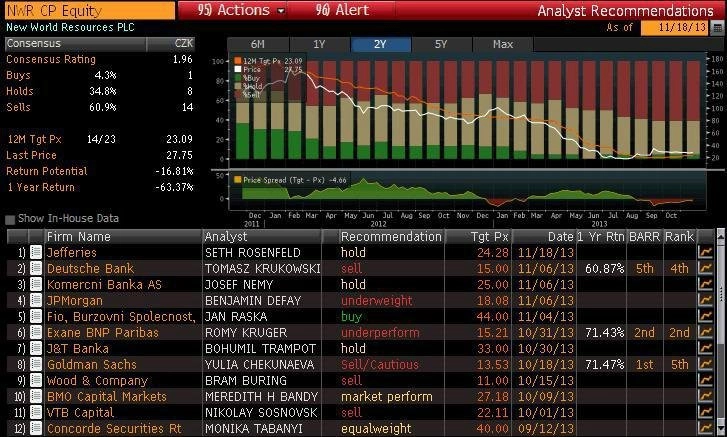Open the BMO Capital Markets document icon
This screenshot has width=727, height=437.
[36, 396]
